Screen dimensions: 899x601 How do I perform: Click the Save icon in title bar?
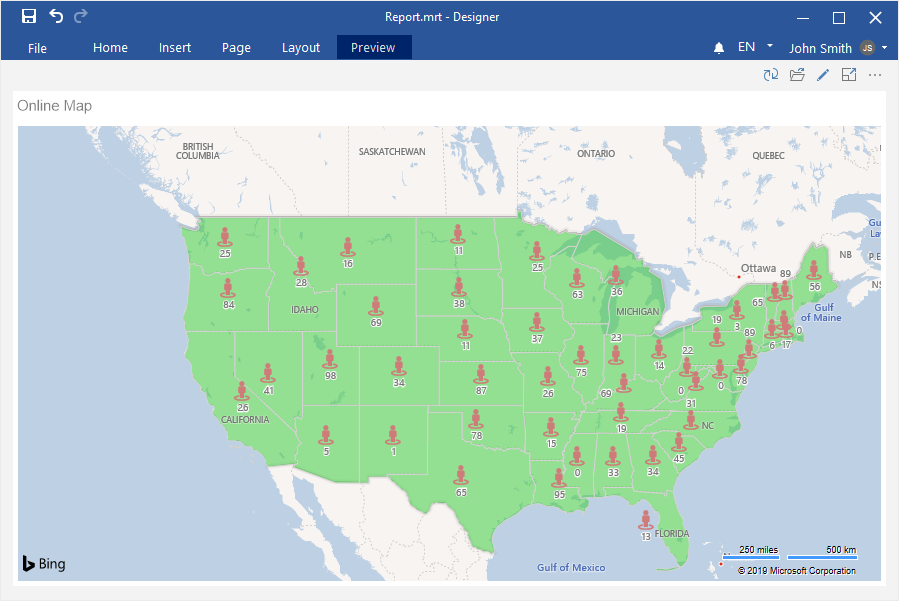[x=29, y=16]
